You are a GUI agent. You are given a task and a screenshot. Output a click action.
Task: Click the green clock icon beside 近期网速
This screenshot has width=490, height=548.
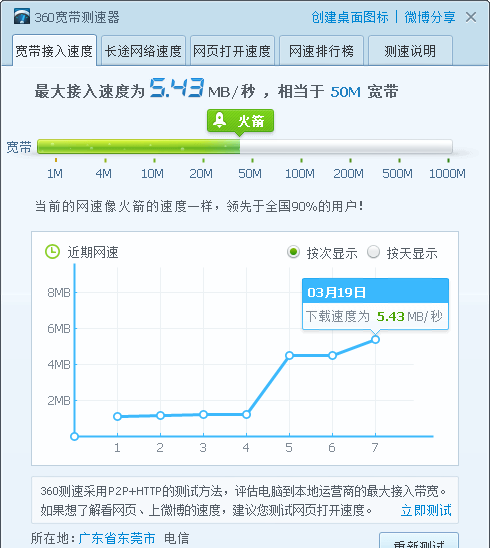tap(52, 252)
